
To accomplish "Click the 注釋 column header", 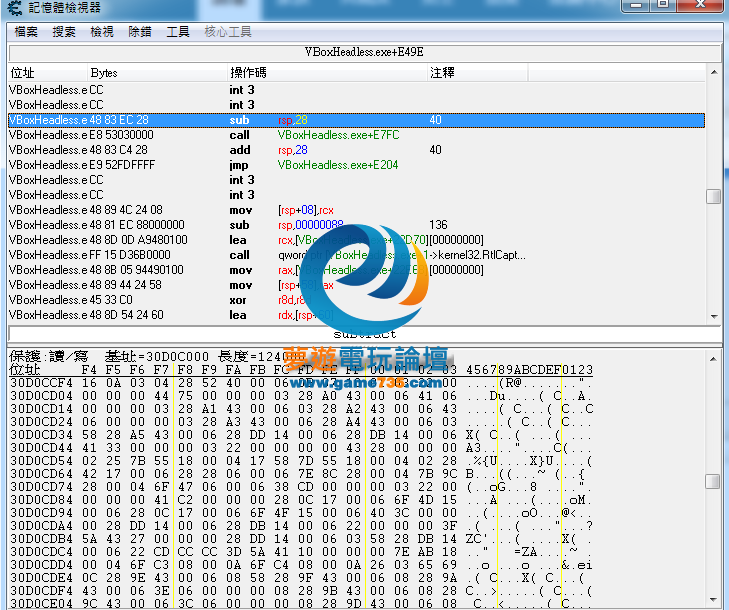I will [443, 73].
